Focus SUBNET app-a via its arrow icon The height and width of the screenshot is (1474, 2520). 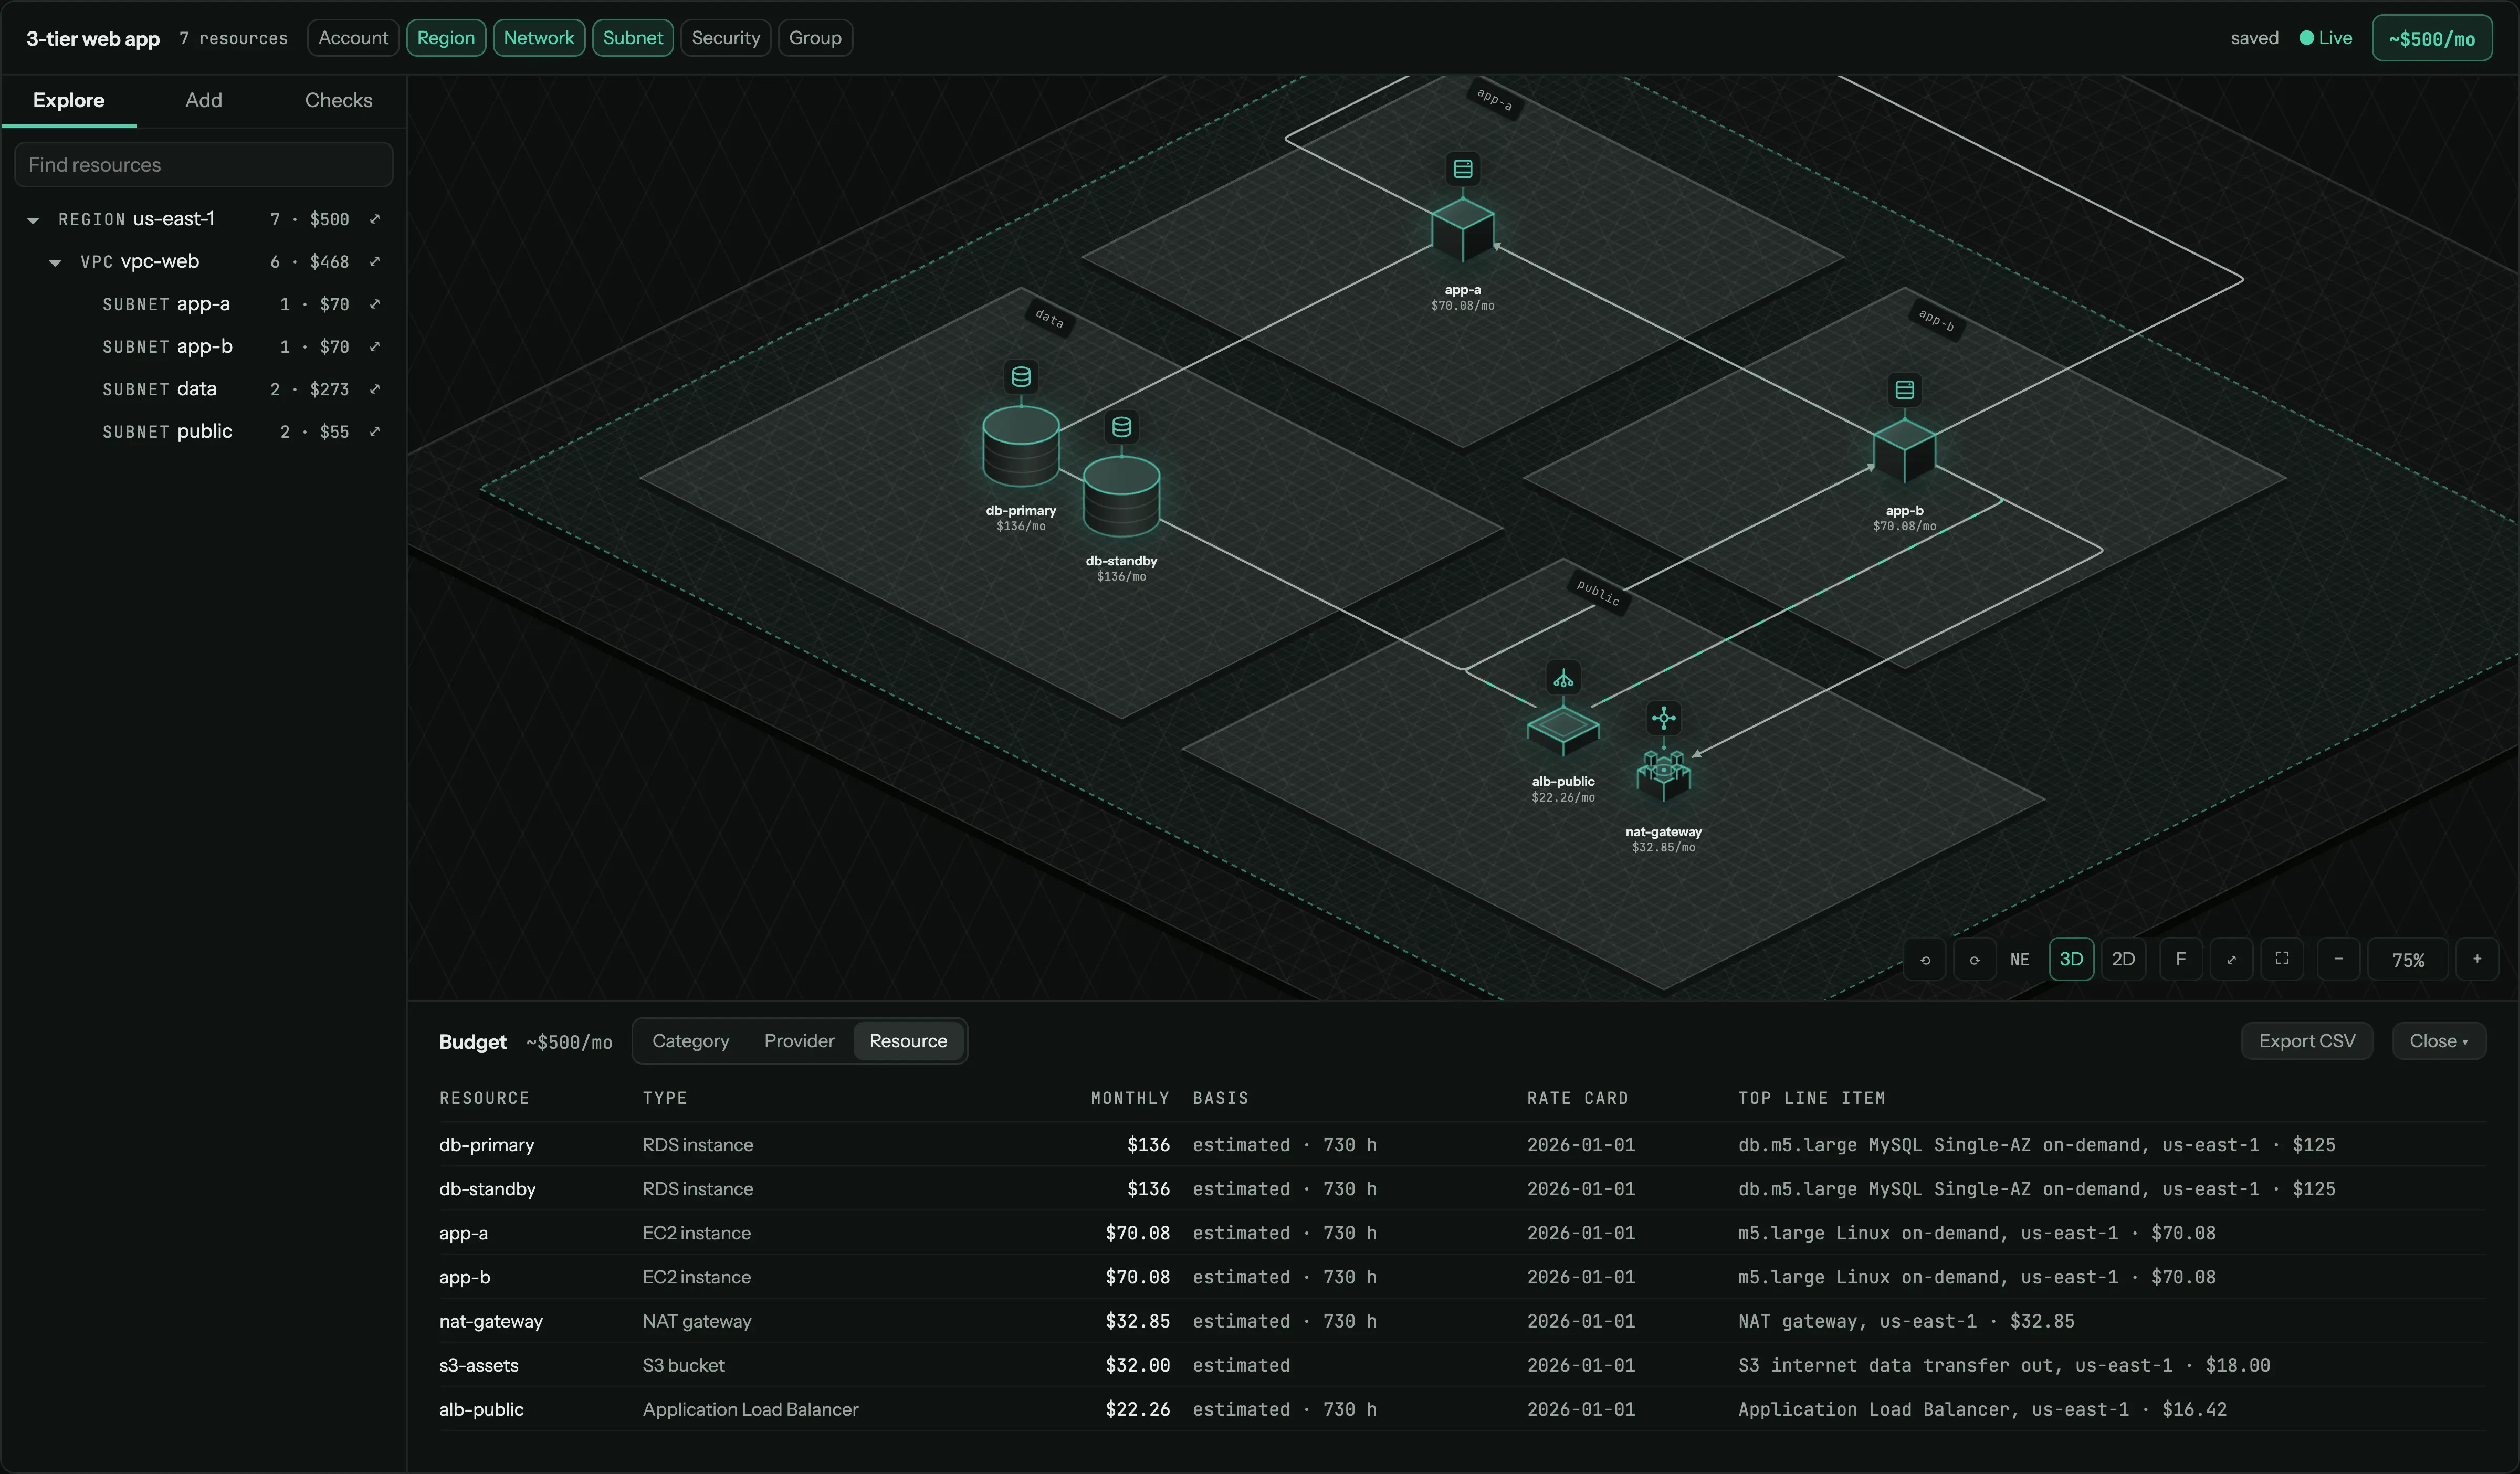tap(375, 304)
